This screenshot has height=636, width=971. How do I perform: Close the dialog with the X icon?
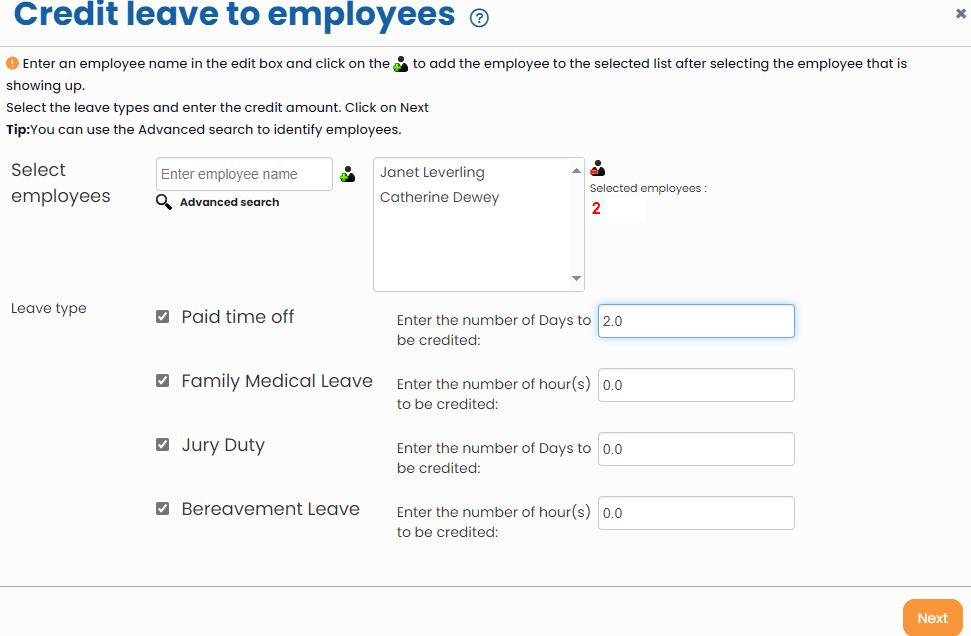[961, 14]
